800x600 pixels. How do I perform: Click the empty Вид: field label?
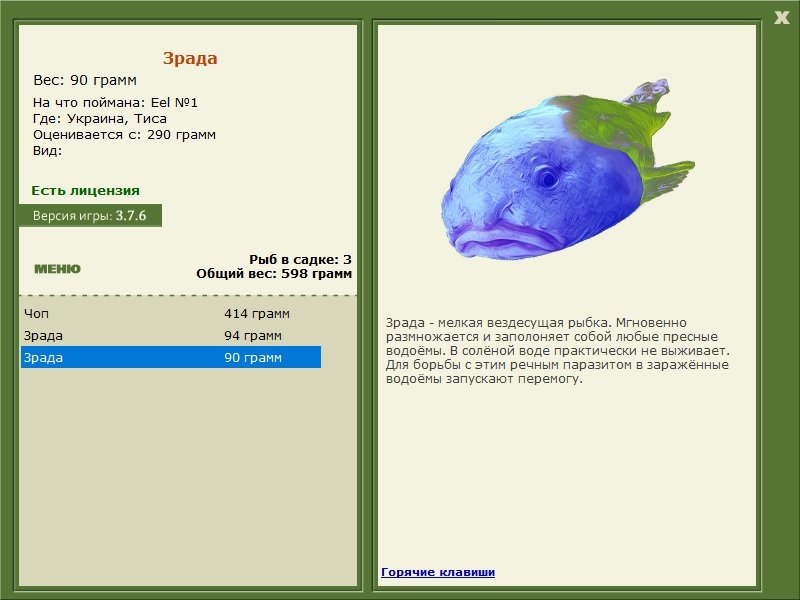click(x=48, y=150)
